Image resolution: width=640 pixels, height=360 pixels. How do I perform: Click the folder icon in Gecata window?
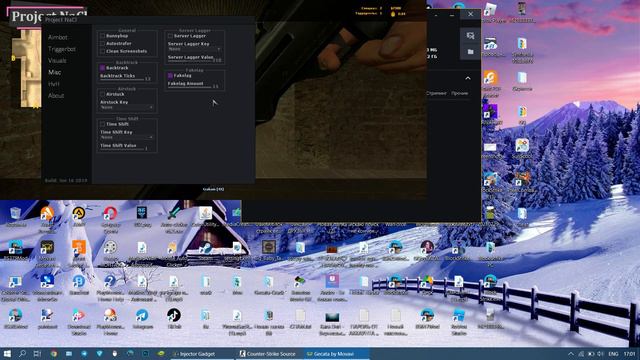point(470,52)
